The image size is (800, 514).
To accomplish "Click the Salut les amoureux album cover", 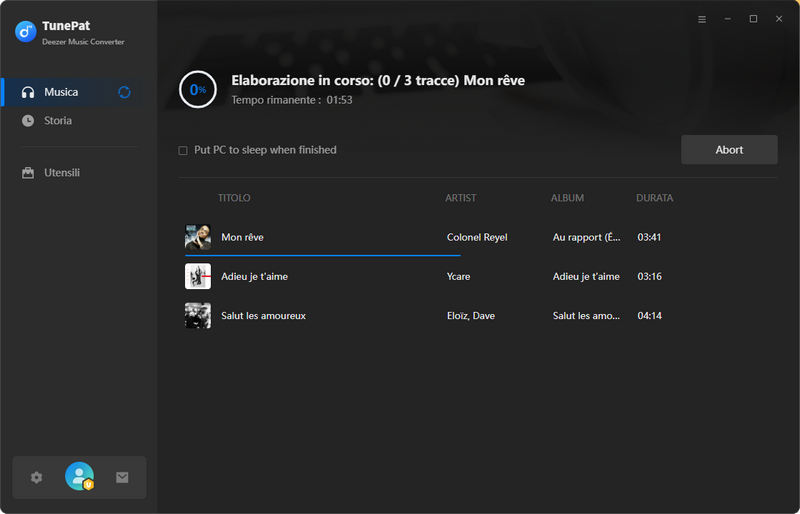I will (198, 315).
